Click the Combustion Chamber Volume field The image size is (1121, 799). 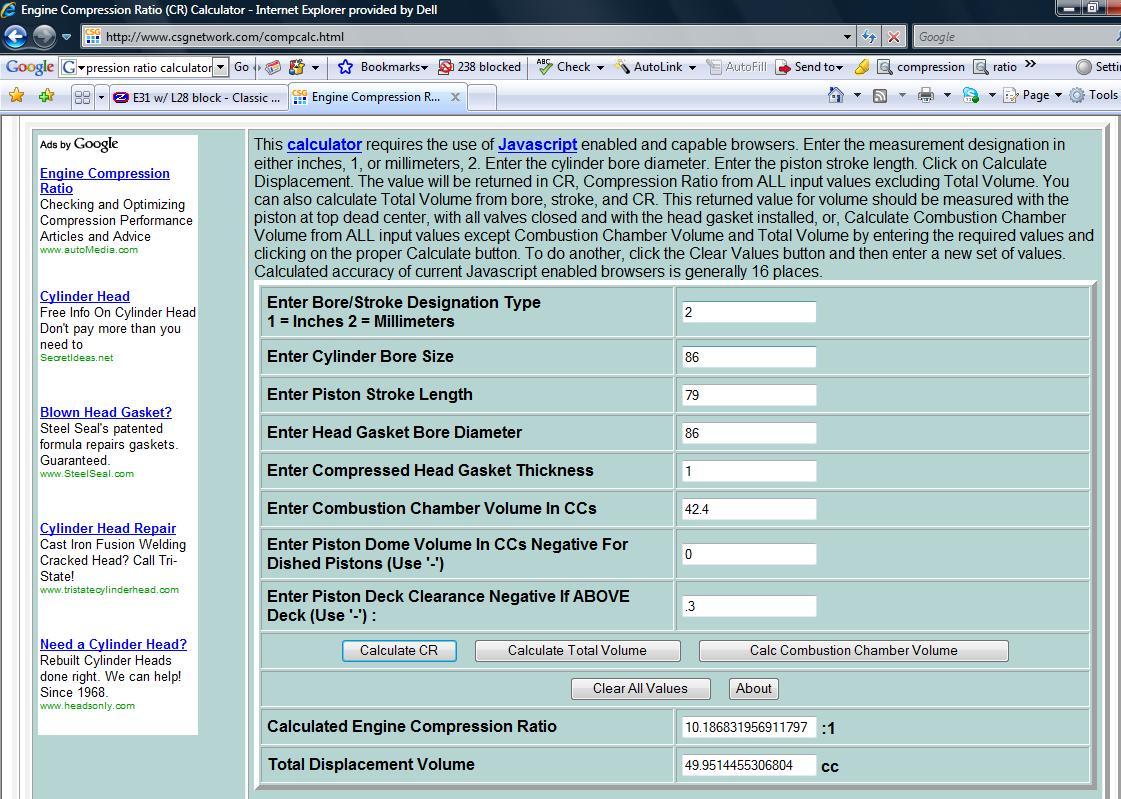point(749,509)
